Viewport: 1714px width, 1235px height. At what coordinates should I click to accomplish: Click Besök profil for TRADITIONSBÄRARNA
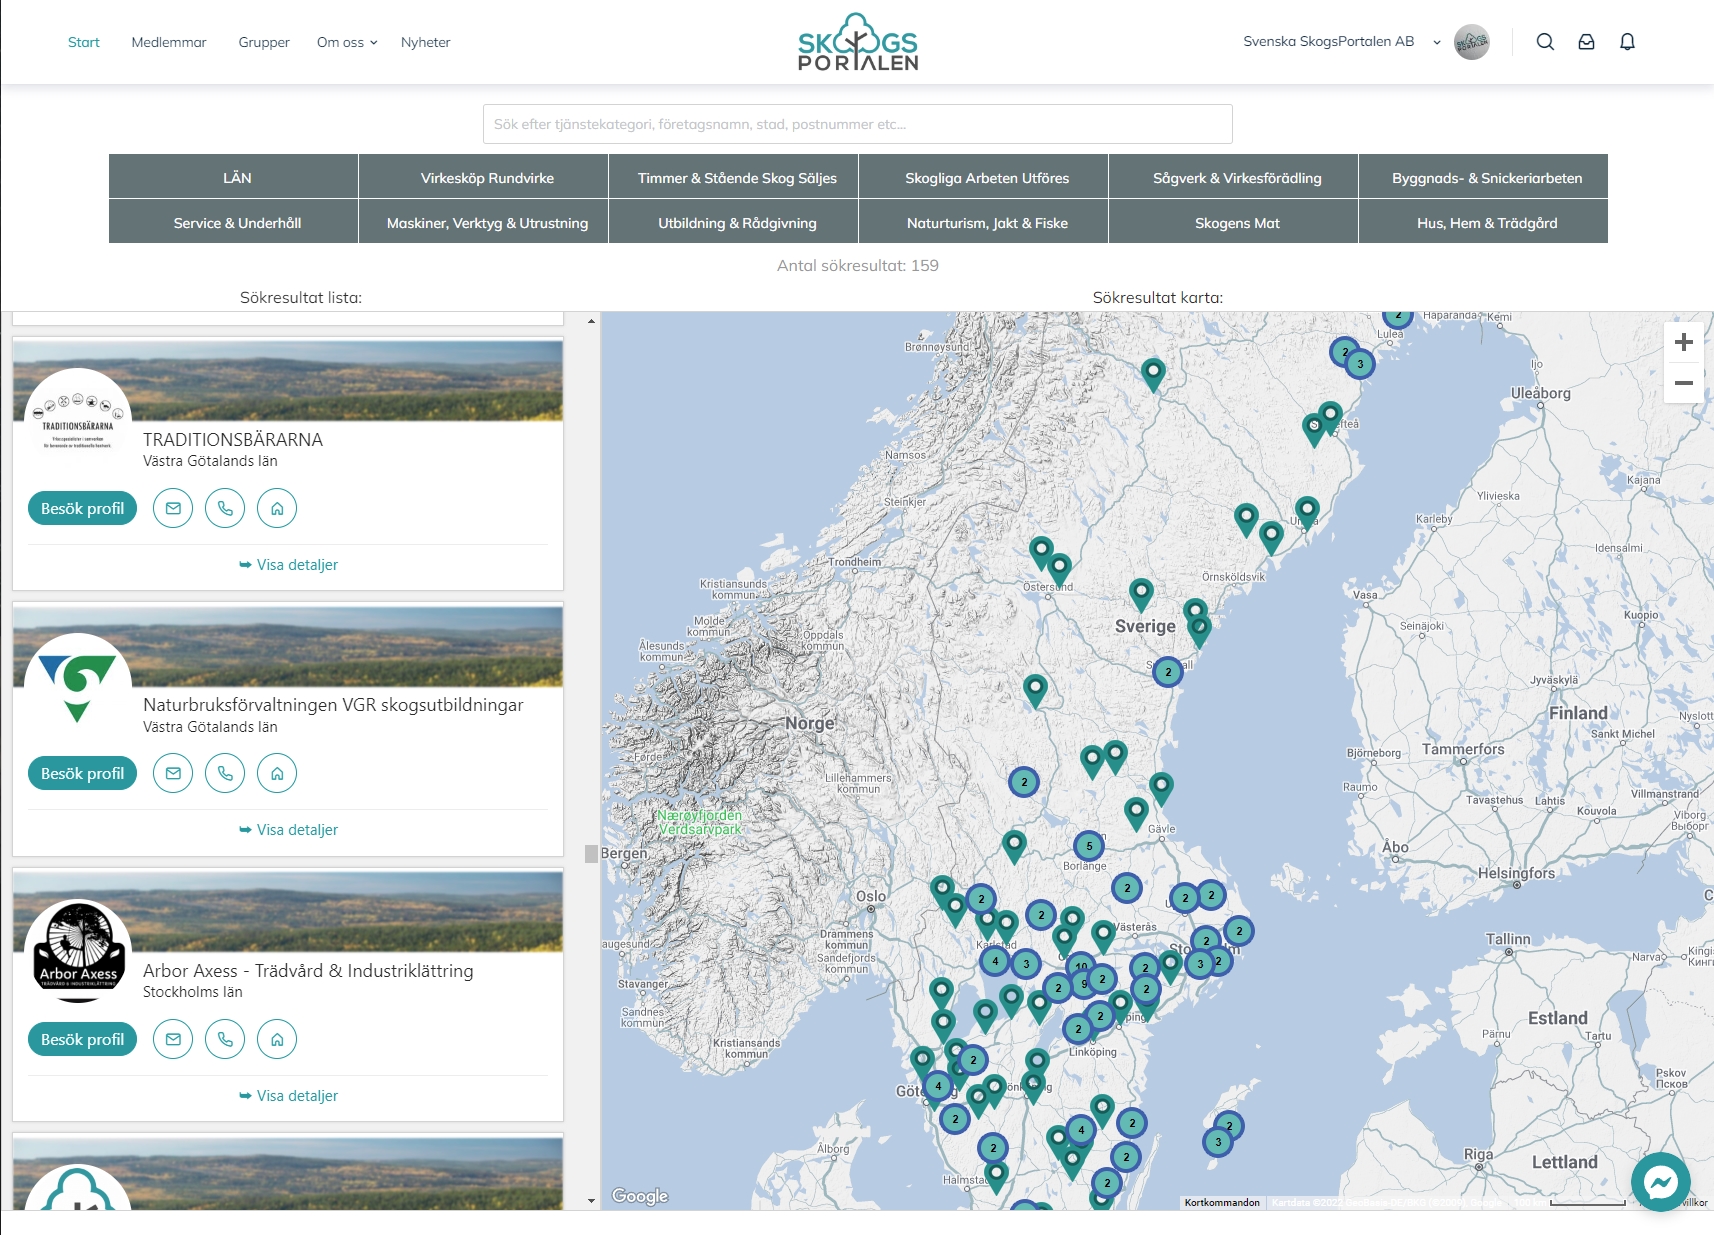(82, 508)
